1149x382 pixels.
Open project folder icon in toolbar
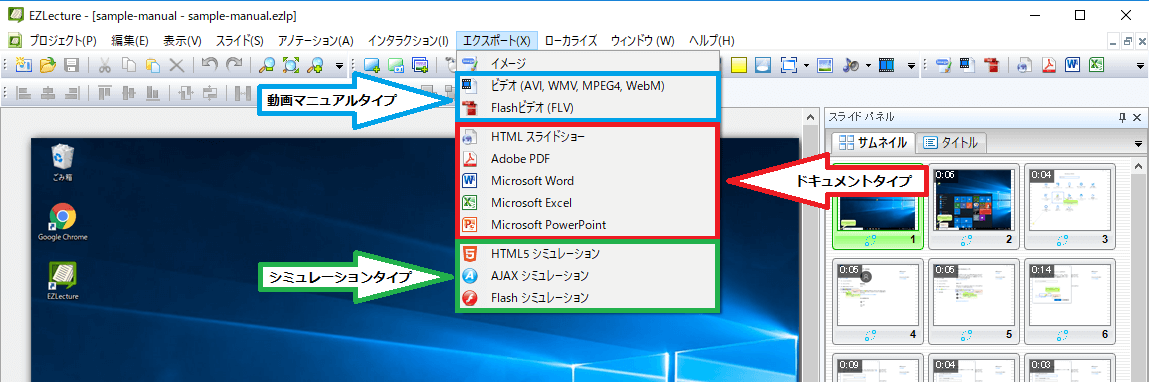coord(48,65)
